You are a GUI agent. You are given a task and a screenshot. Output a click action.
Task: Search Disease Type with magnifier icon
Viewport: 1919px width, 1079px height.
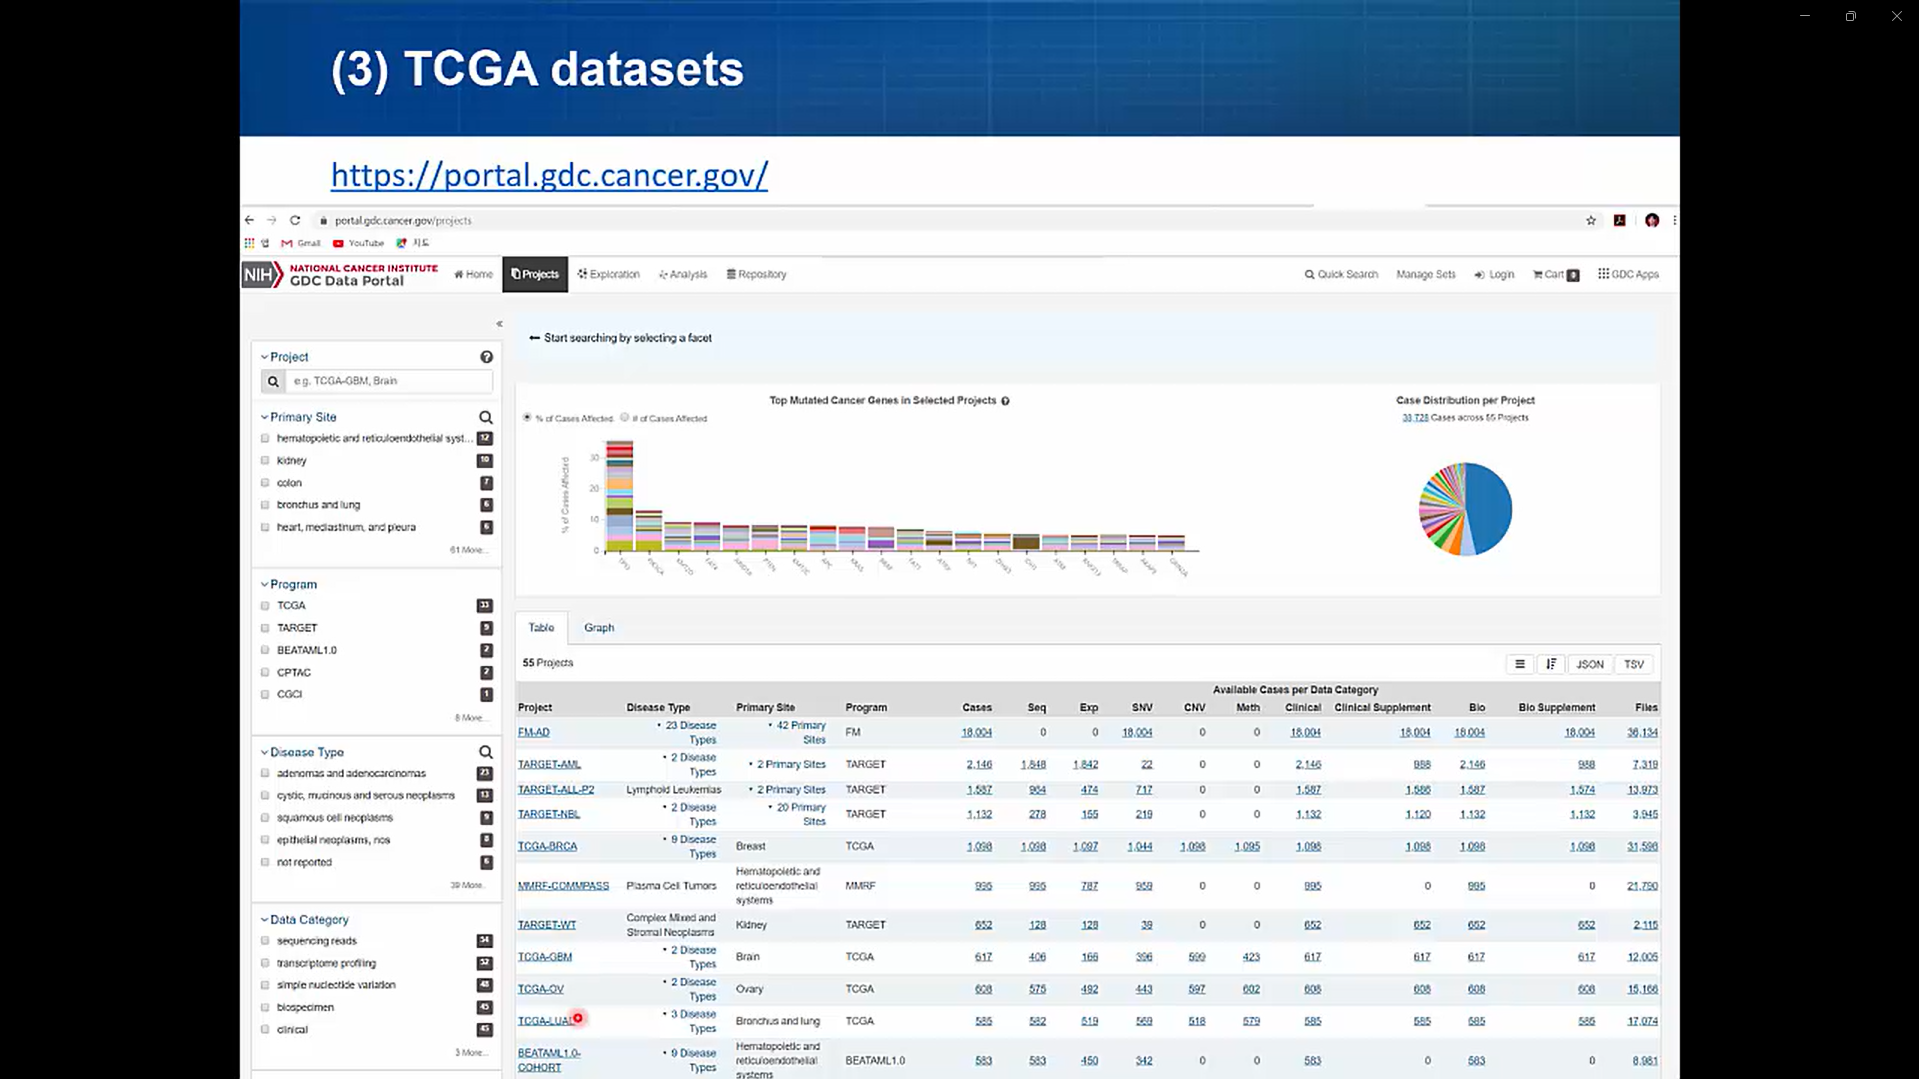pos(486,752)
